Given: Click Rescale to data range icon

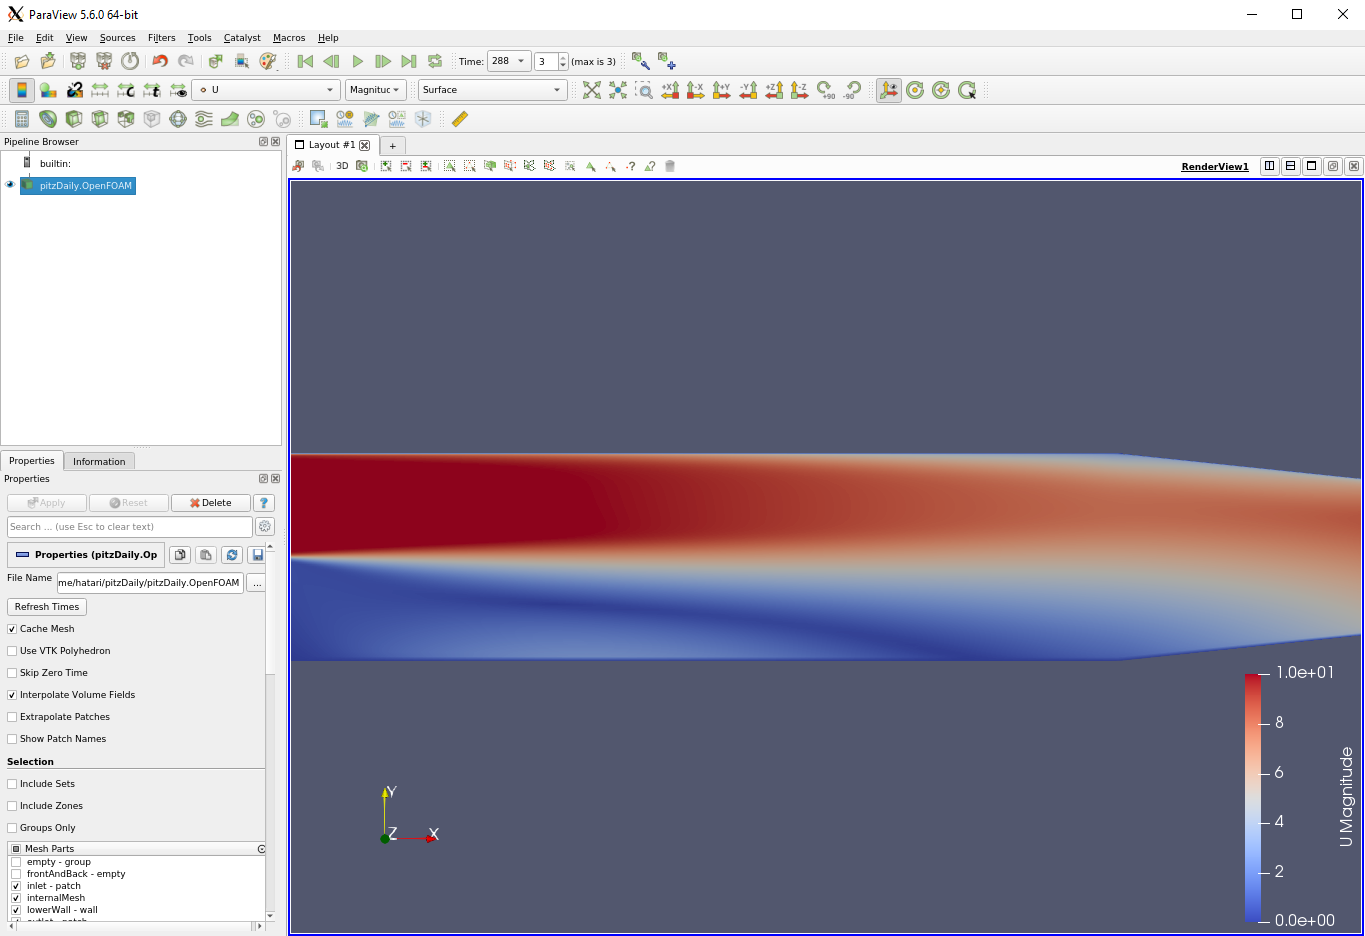Looking at the screenshot, I should point(100,90).
